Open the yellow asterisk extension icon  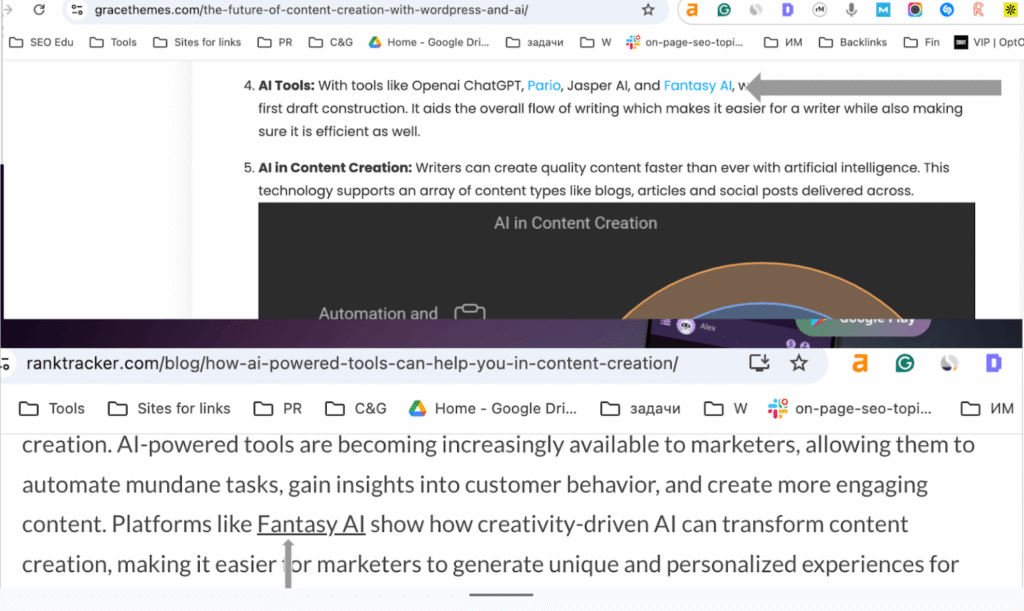click(x=1010, y=10)
